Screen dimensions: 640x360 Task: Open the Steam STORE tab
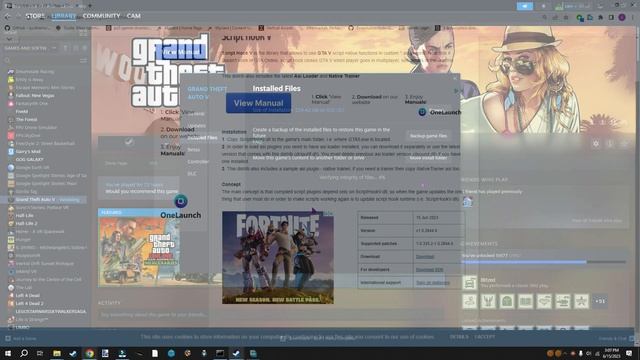(35, 16)
